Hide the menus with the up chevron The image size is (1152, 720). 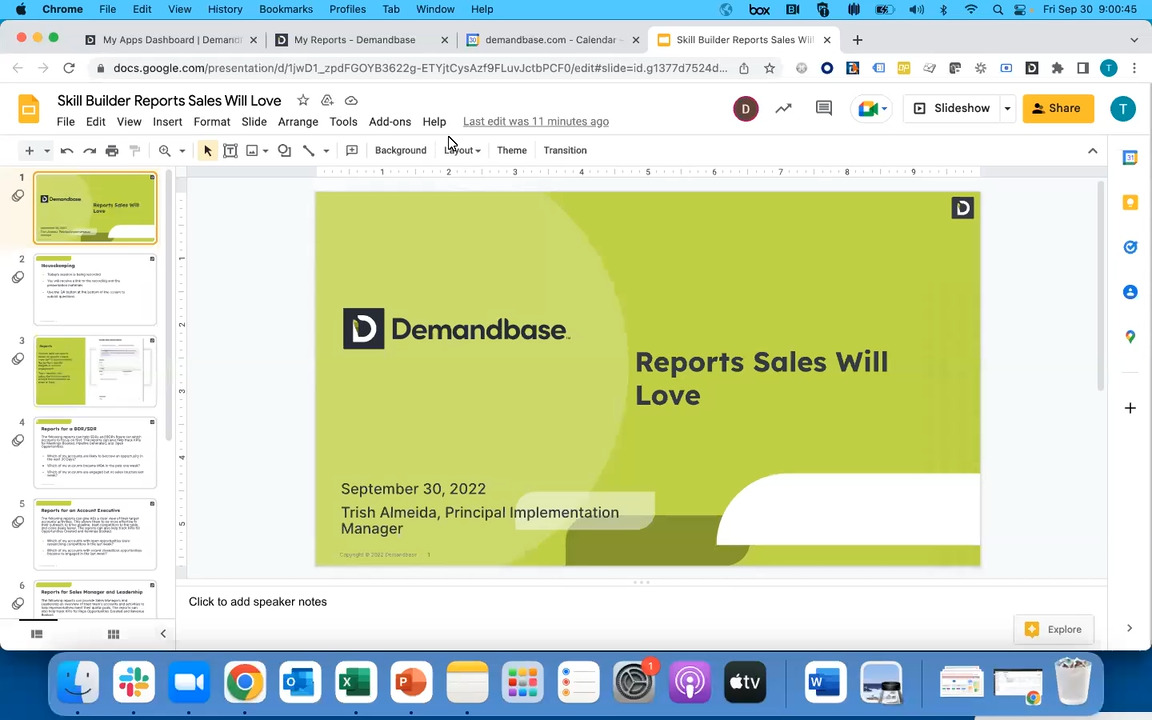click(1092, 151)
